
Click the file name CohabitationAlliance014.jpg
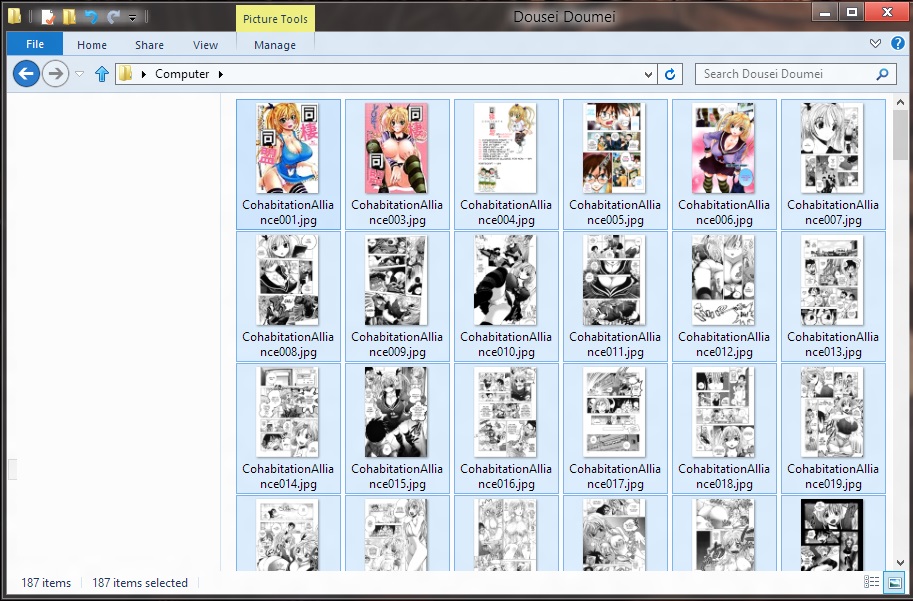[x=288, y=476]
